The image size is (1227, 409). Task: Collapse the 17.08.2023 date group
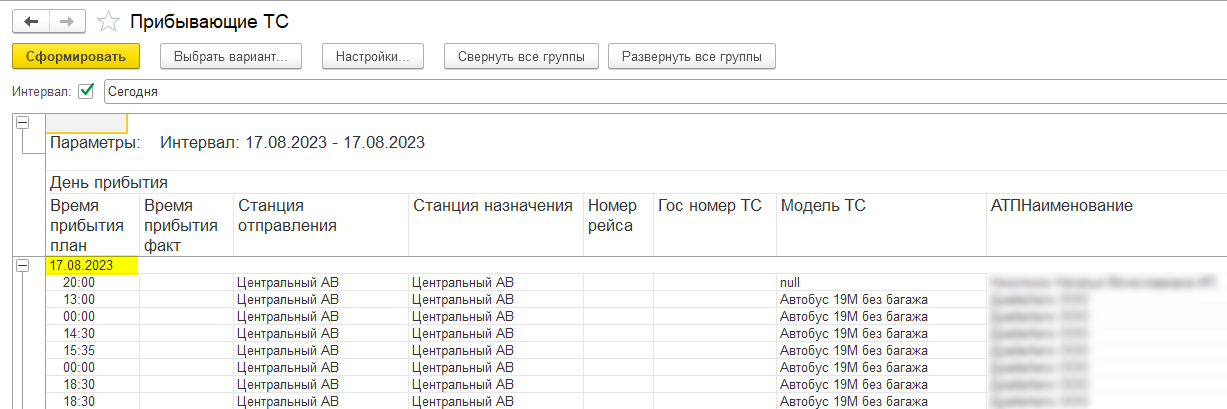[x=22, y=265]
